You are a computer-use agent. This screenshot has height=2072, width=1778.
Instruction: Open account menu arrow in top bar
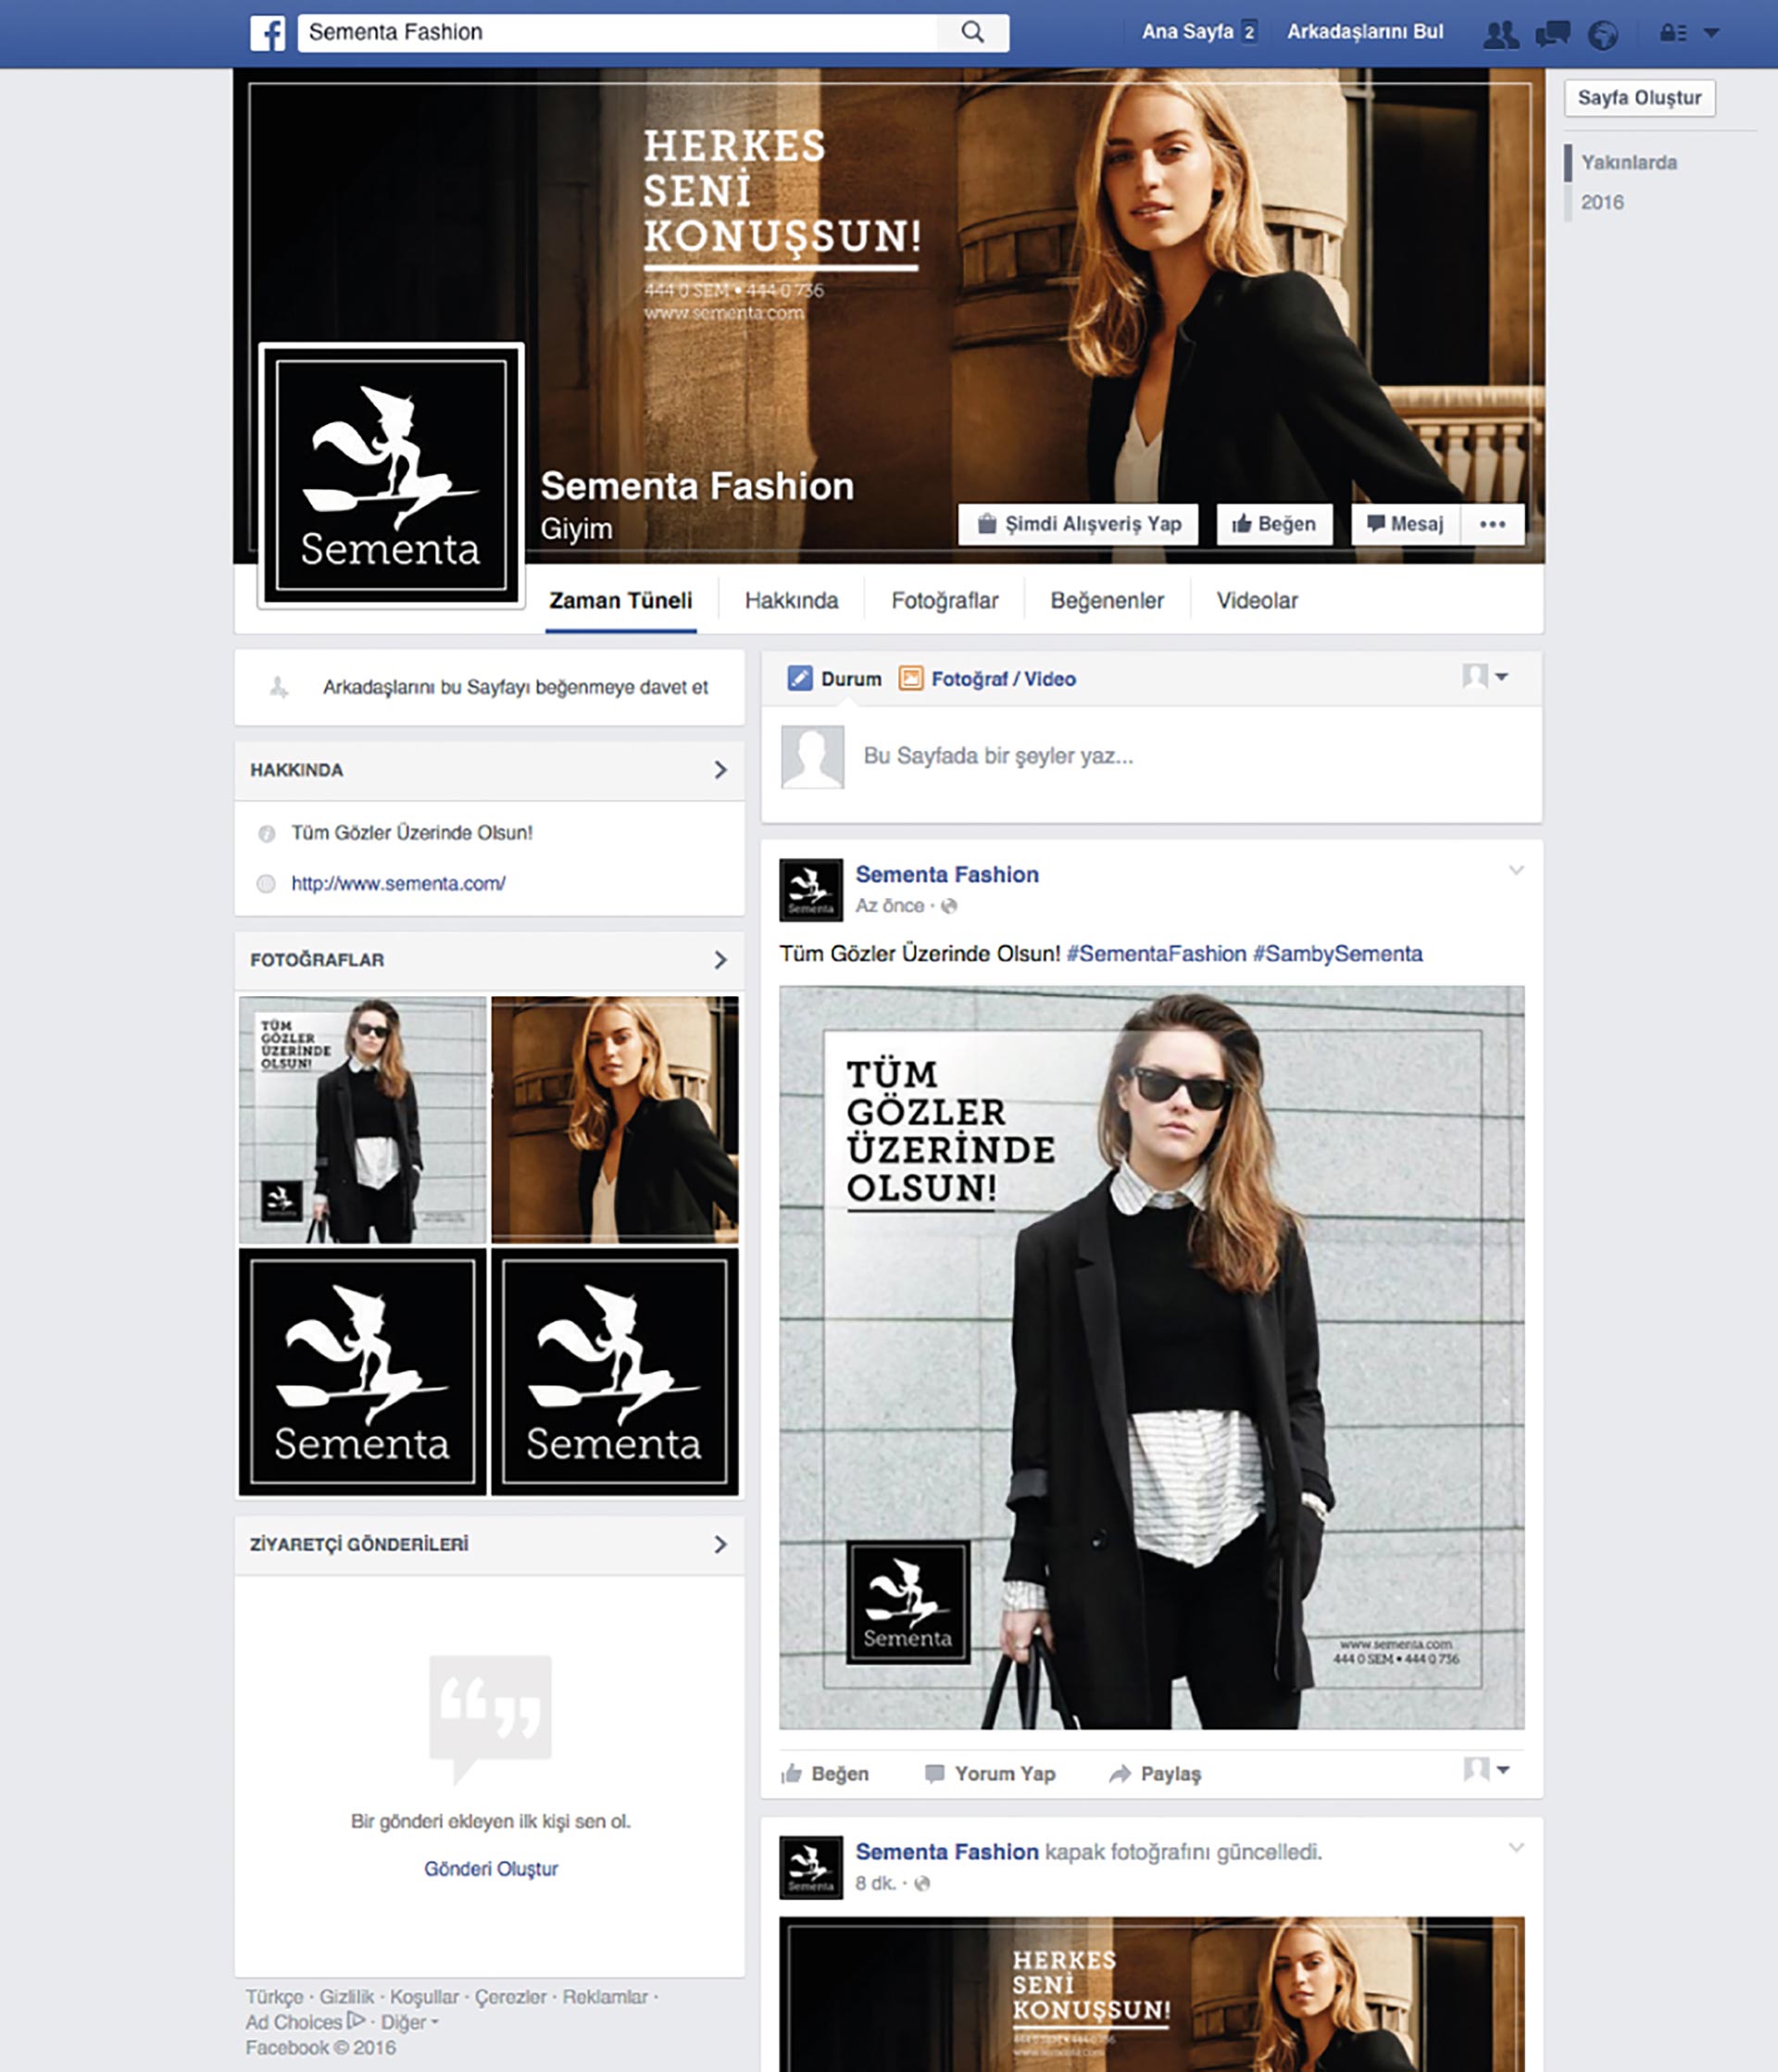click(1712, 33)
